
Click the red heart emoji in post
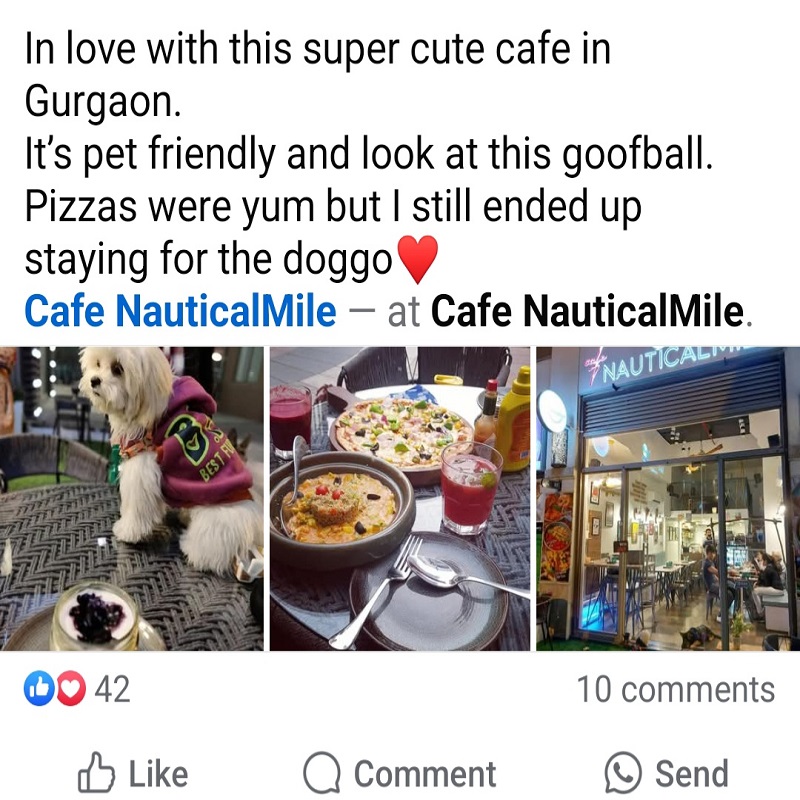click(x=417, y=259)
